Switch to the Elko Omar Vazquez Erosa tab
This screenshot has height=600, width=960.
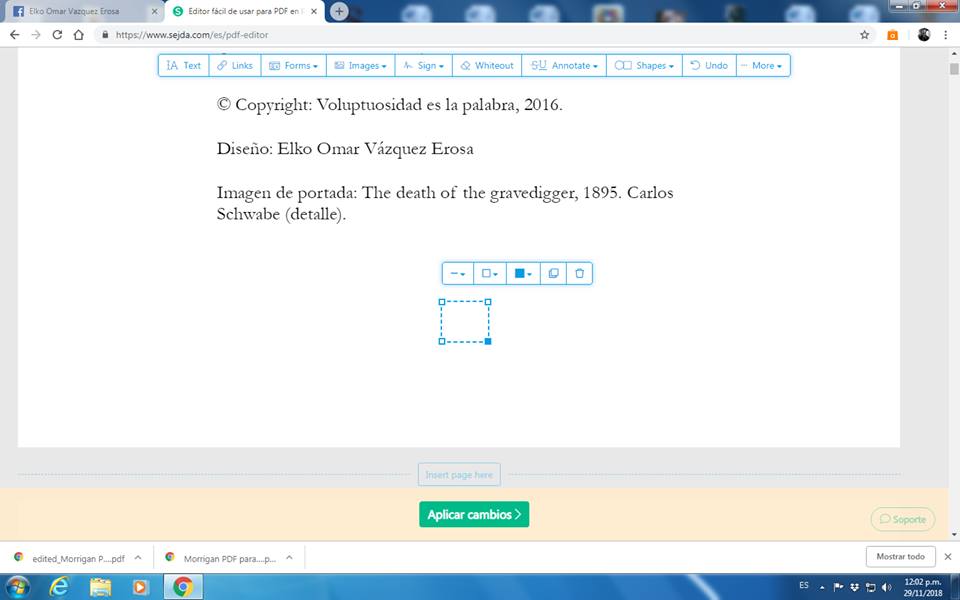pyautogui.click(x=80, y=11)
